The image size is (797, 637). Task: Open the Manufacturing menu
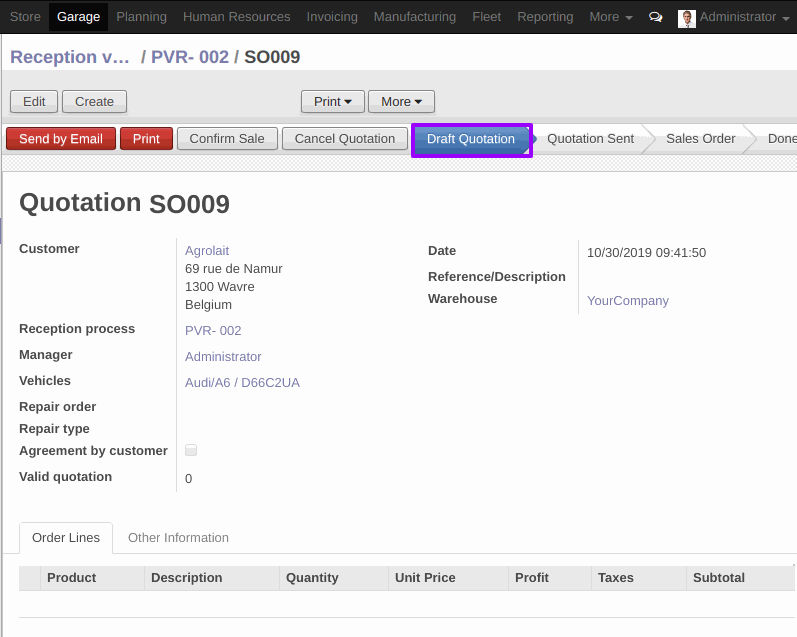pos(415,17)
